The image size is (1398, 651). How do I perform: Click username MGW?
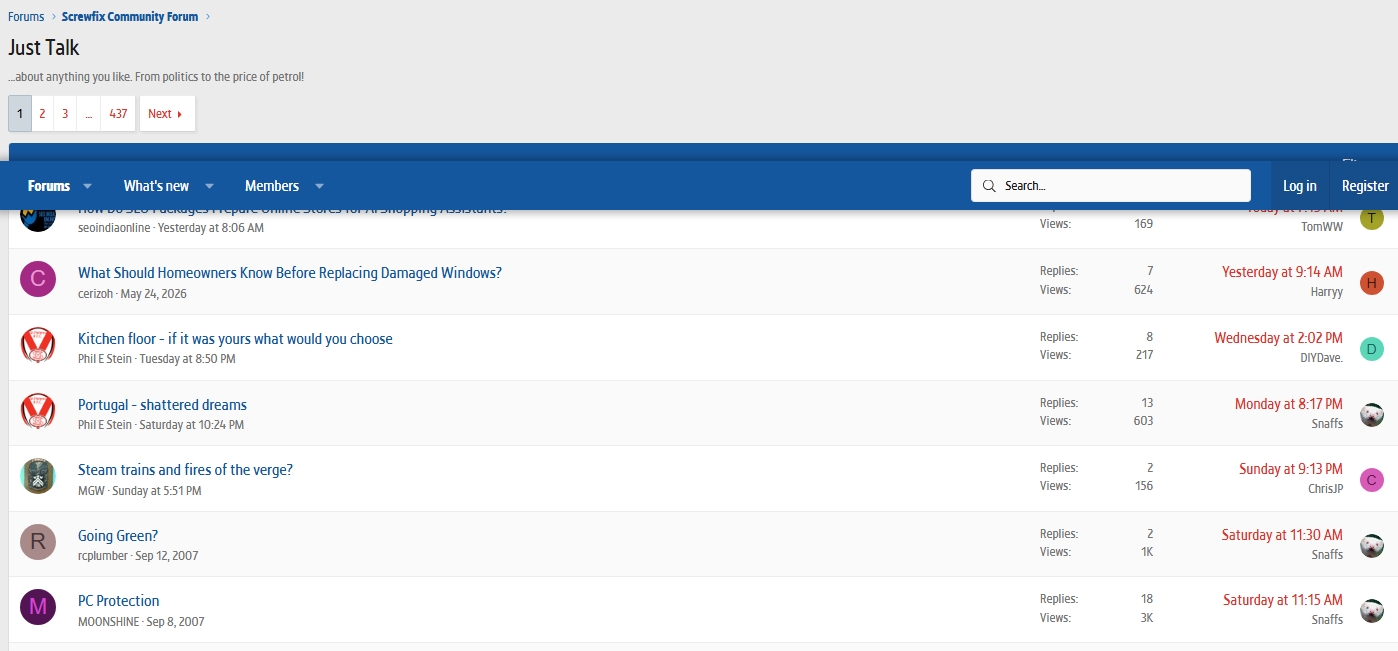[91, 491]
